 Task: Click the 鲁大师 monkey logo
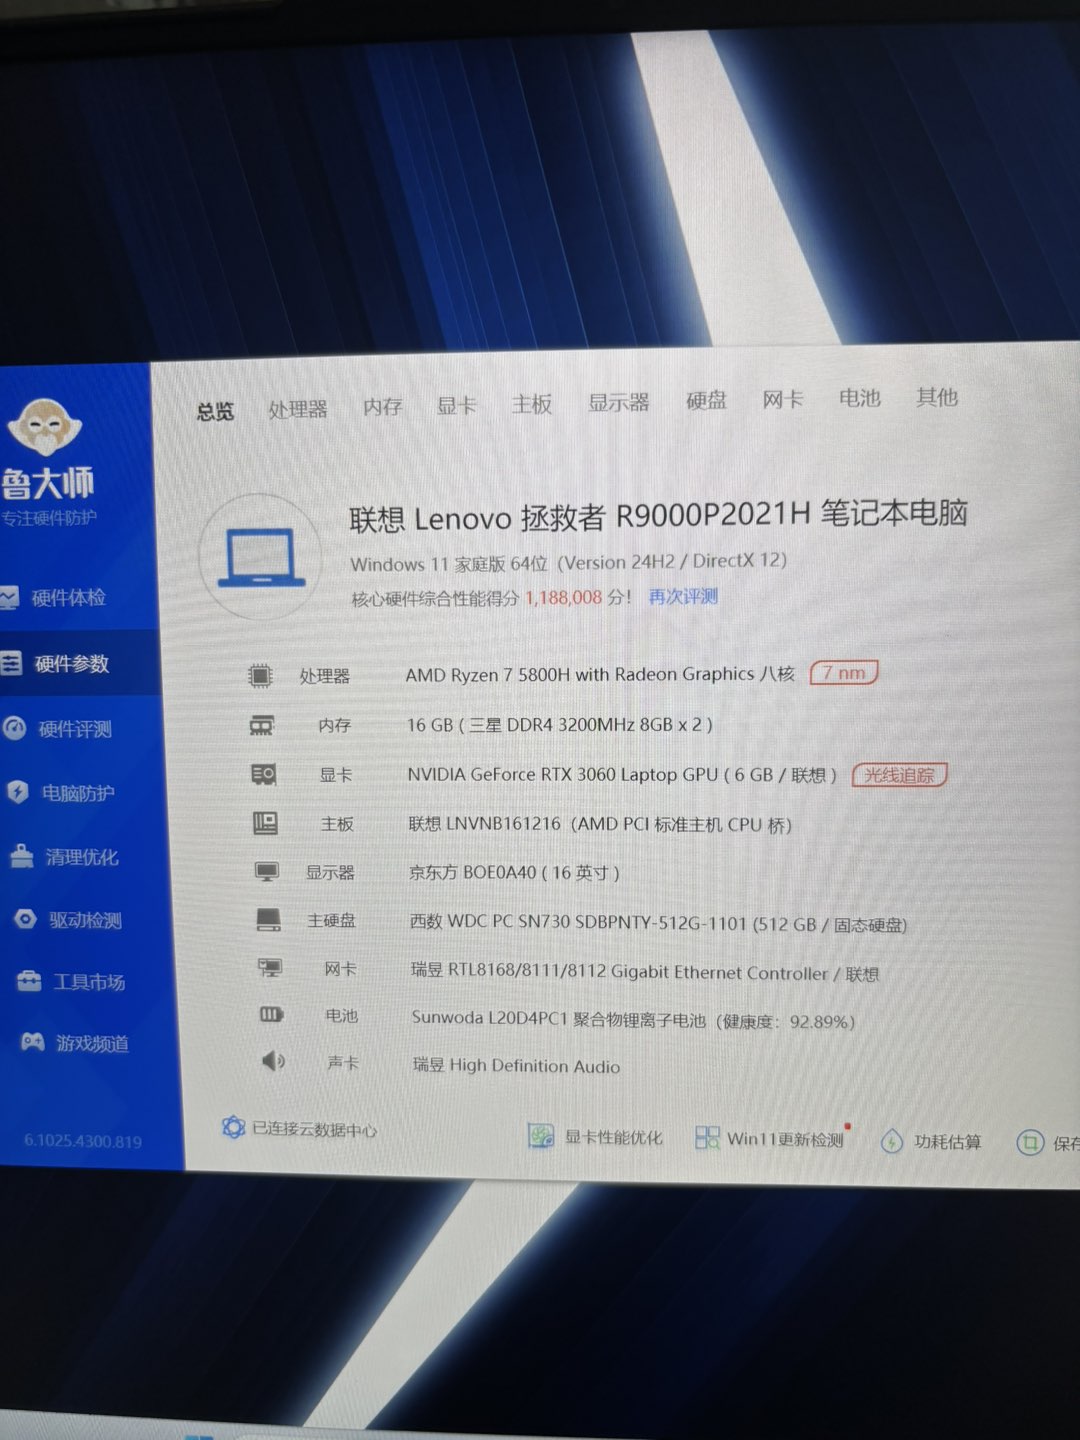pos(46,428)
